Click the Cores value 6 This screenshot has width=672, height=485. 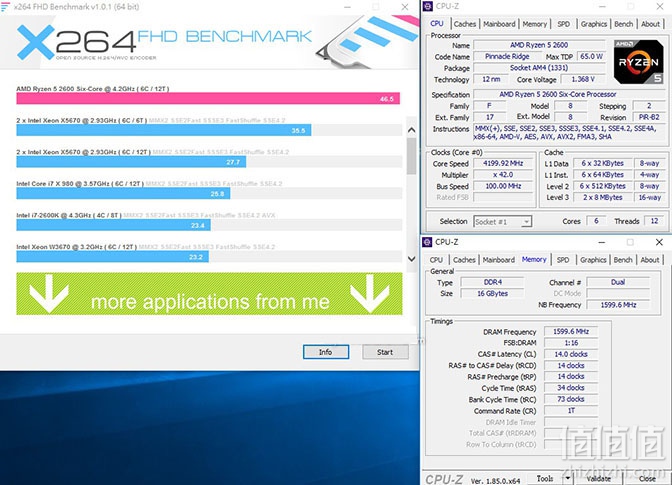click(596, 221)
